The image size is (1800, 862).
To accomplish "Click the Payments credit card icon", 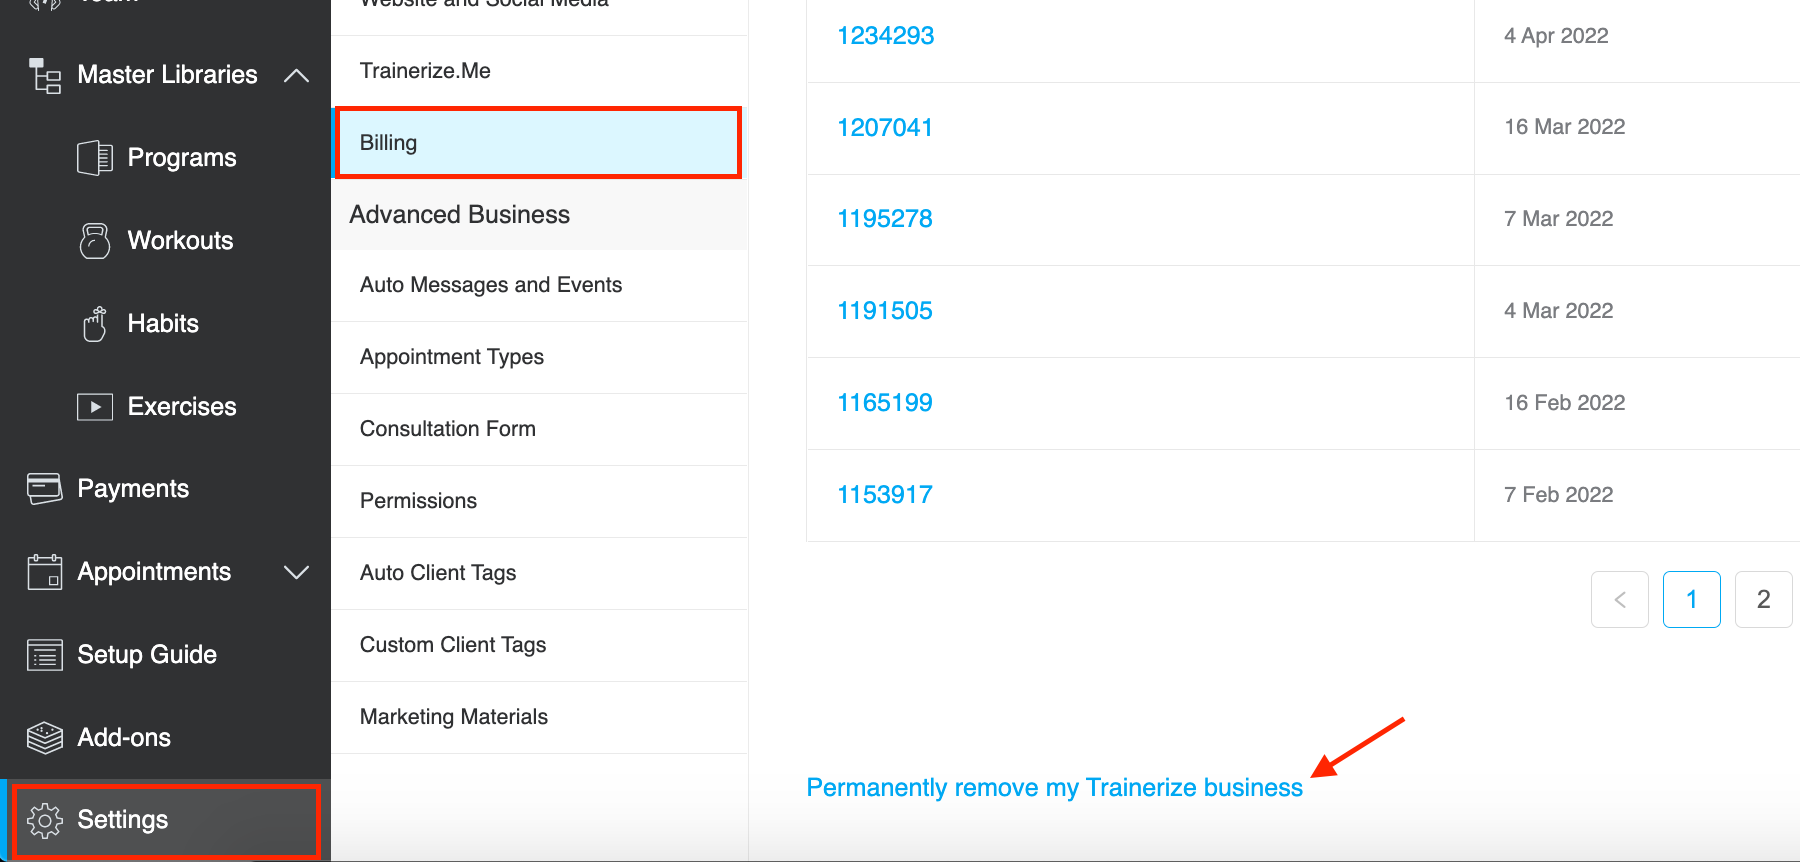I will (x=45, y=489).
